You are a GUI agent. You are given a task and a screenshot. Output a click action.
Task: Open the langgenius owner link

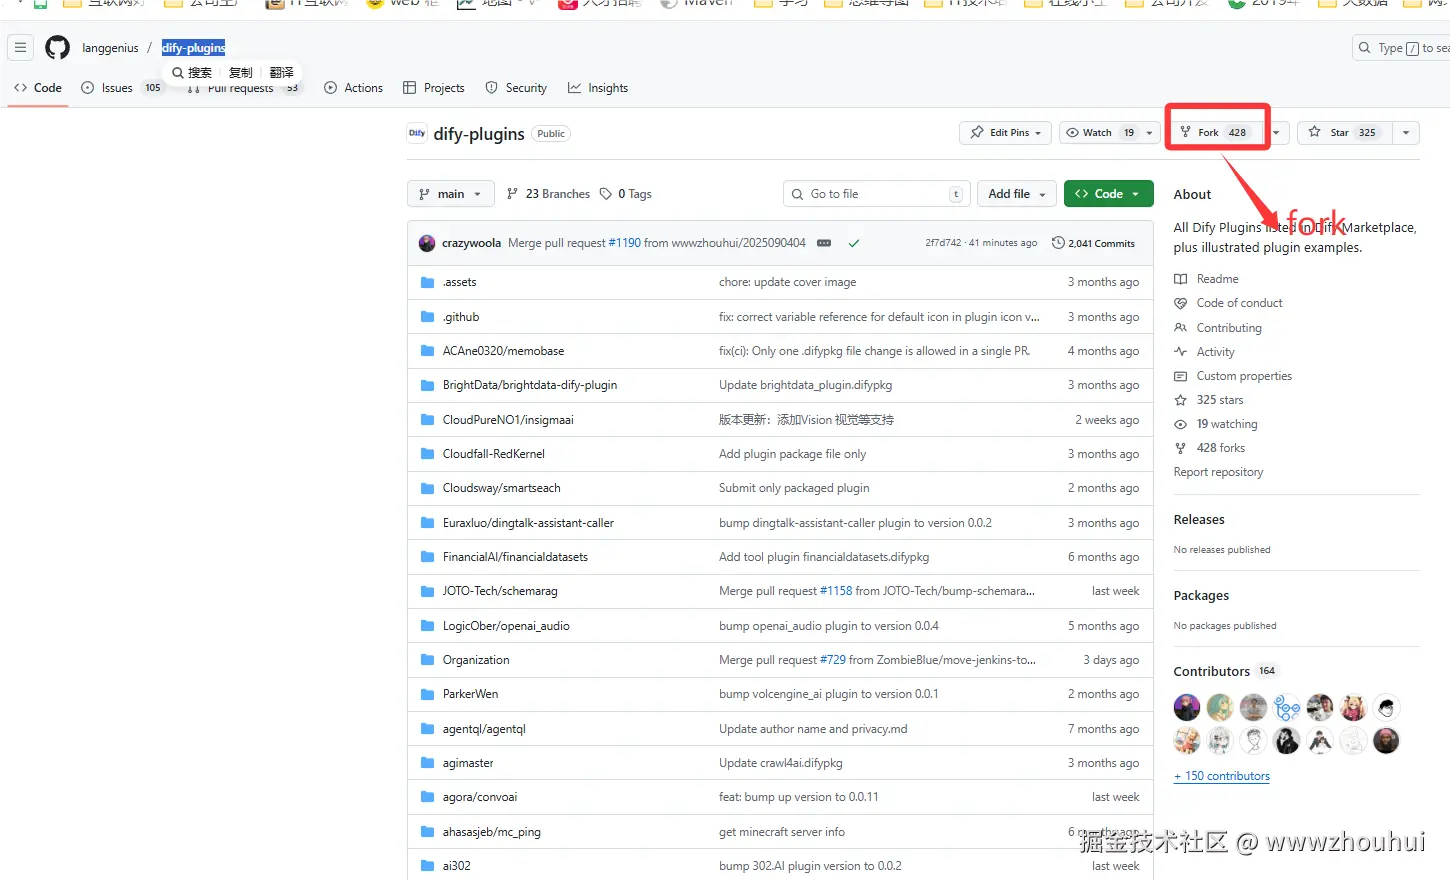pyautogui.click(x=110, y=48)
